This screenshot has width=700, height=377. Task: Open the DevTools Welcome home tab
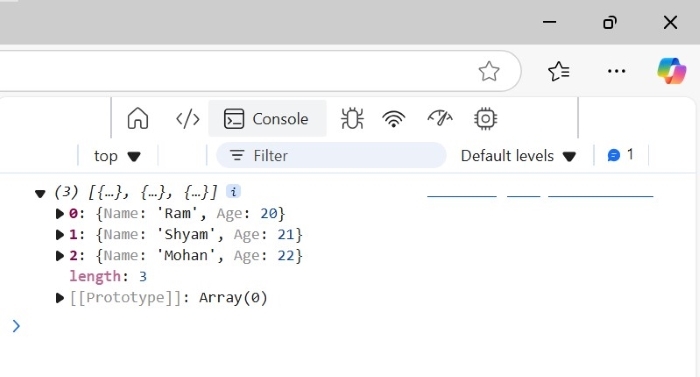(x=138, y=119)
